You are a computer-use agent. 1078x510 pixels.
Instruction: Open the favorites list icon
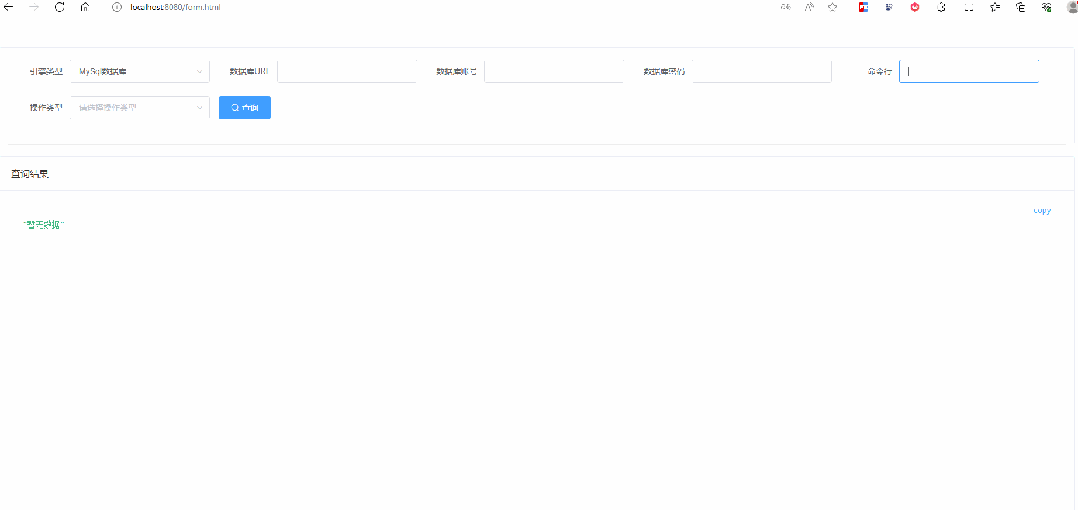coord(995,8)
